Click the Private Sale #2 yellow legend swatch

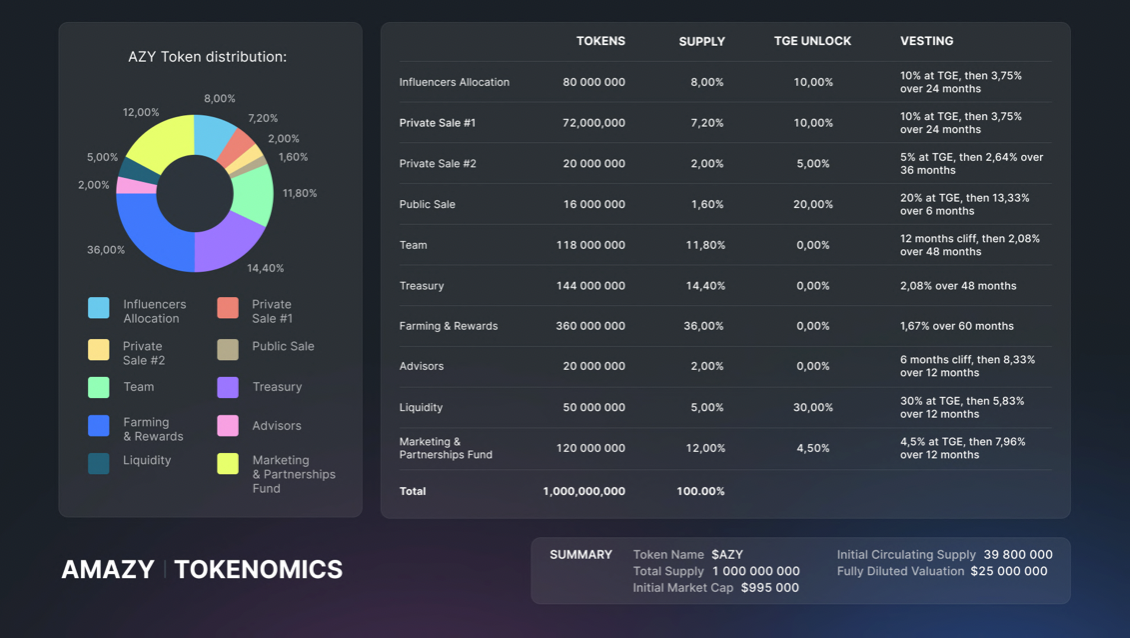coord(98,349)
